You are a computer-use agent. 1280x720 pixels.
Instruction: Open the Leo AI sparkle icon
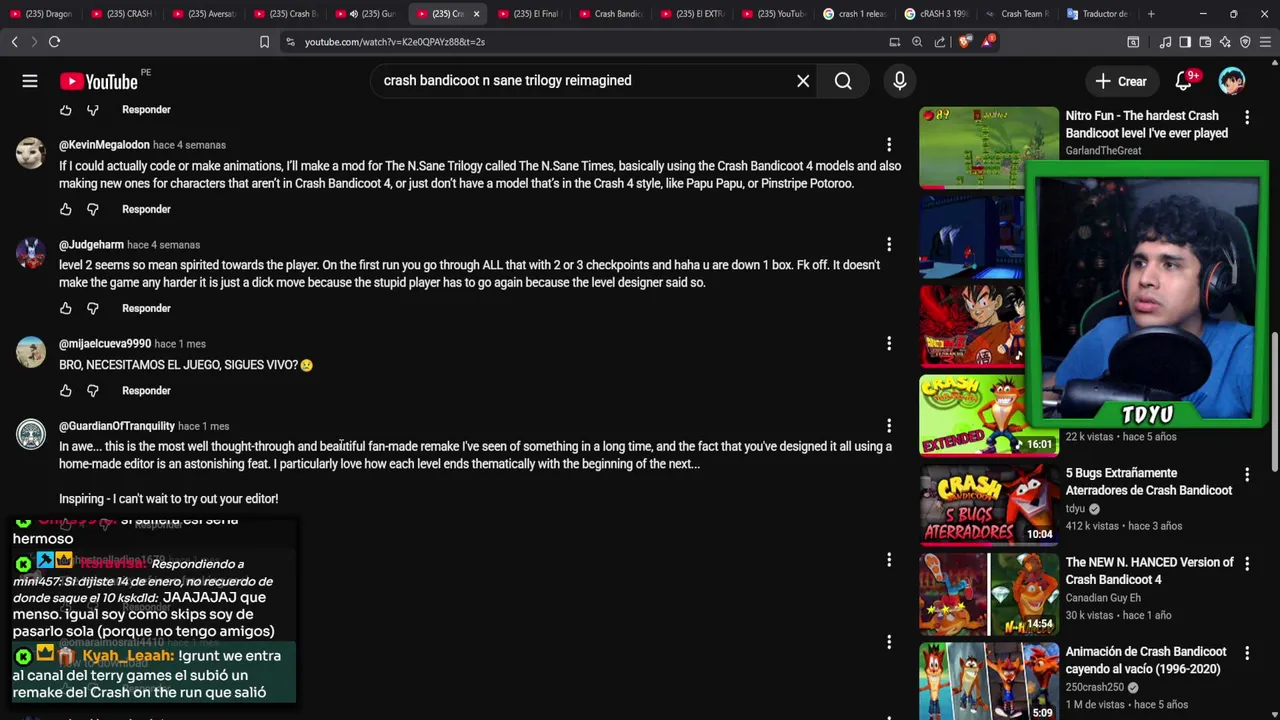tap(1225, 42)
